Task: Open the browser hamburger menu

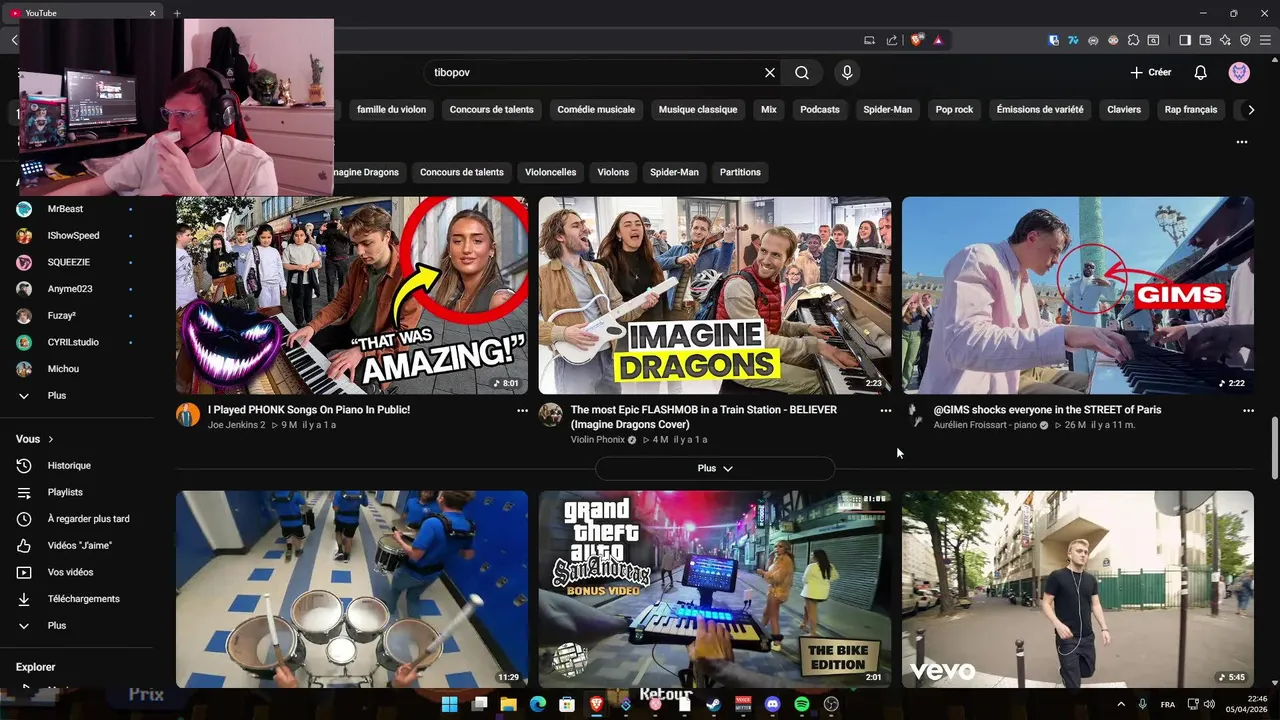Action: [1266, 40]
